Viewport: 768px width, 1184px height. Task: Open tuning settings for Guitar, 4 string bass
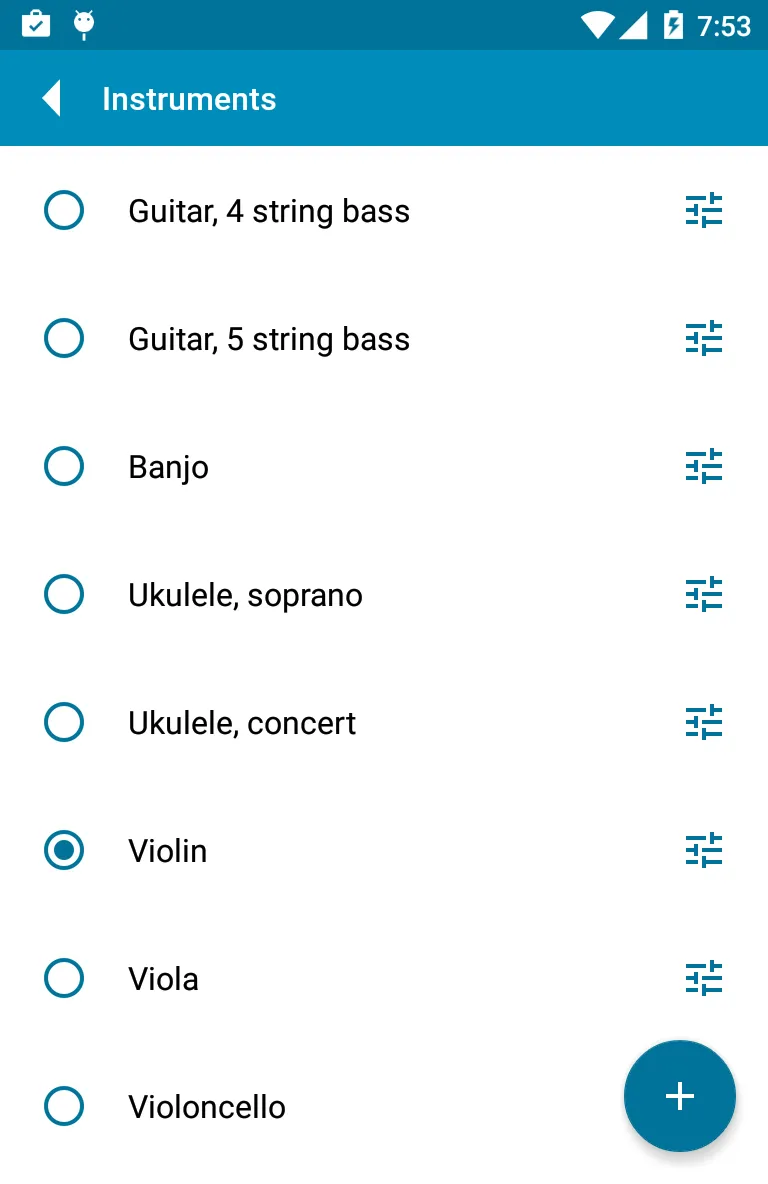704,211
